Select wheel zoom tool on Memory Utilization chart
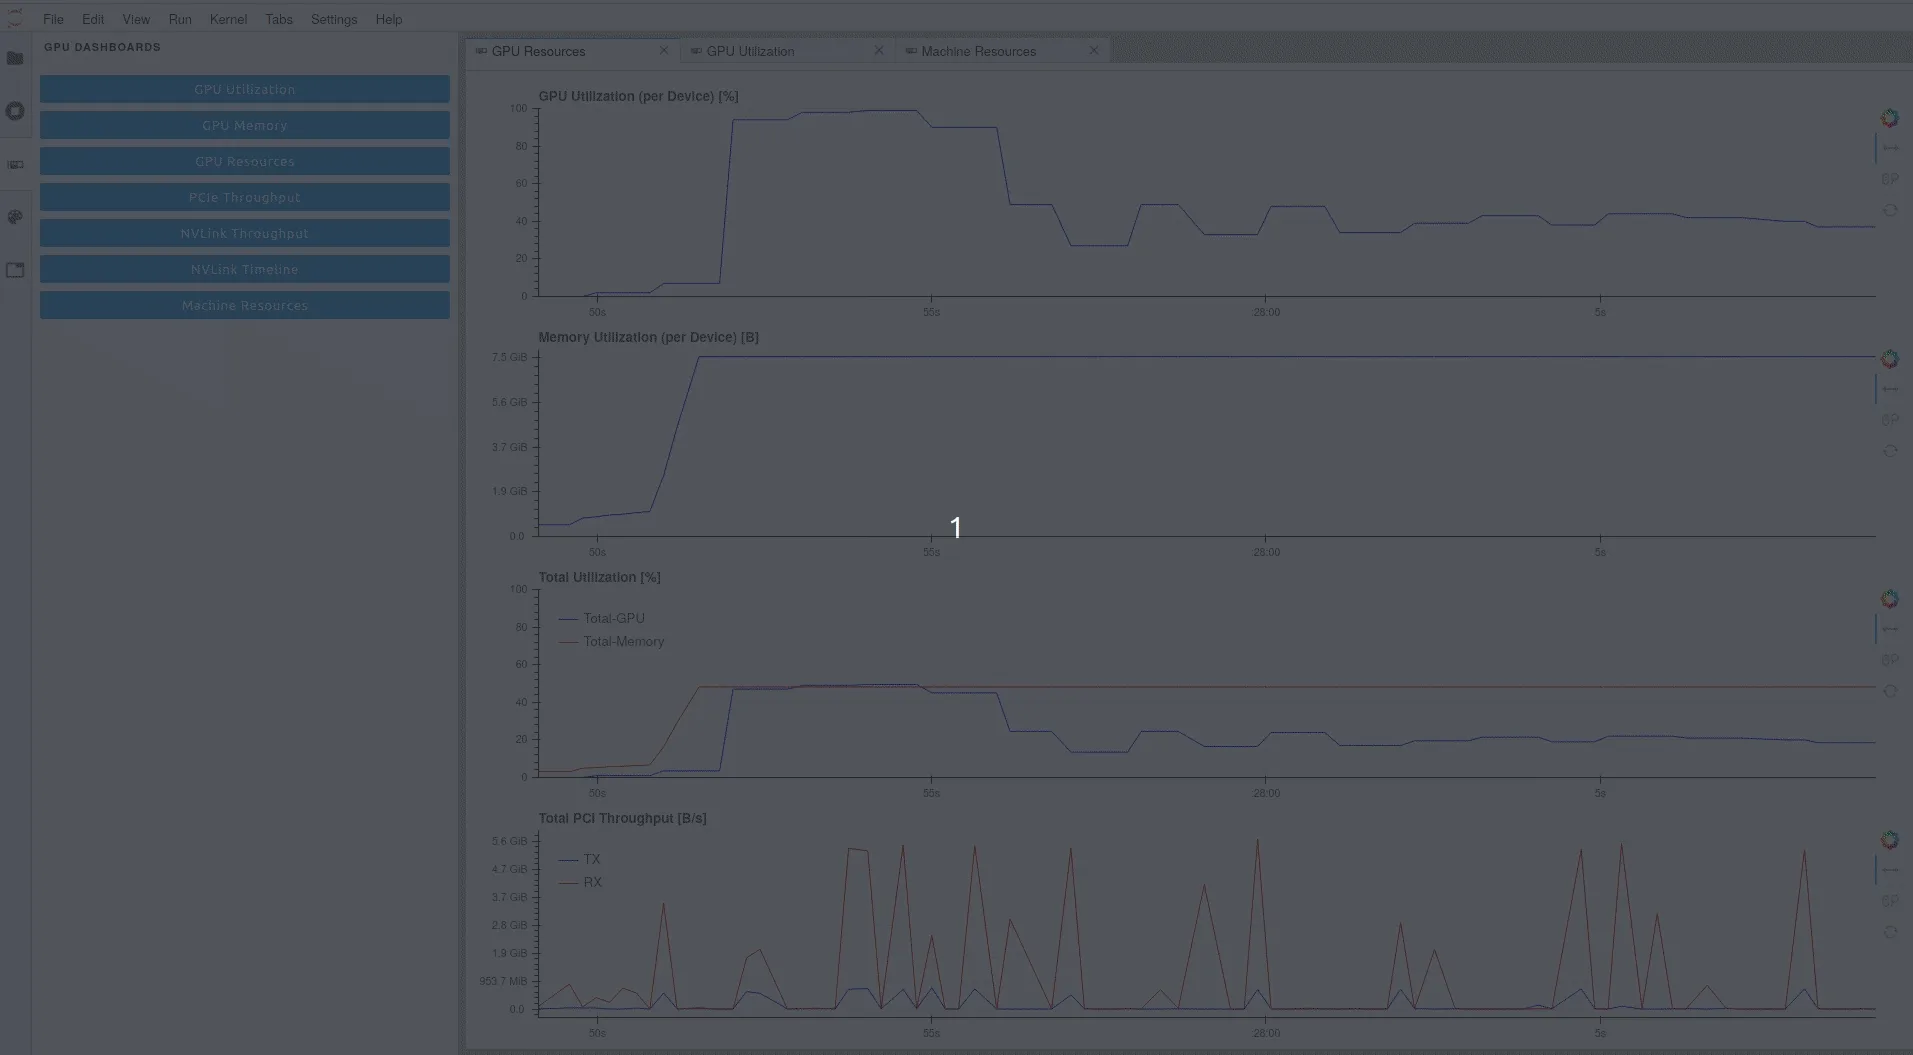This screenshot has width=1913, height=1055. (1889, 420)
